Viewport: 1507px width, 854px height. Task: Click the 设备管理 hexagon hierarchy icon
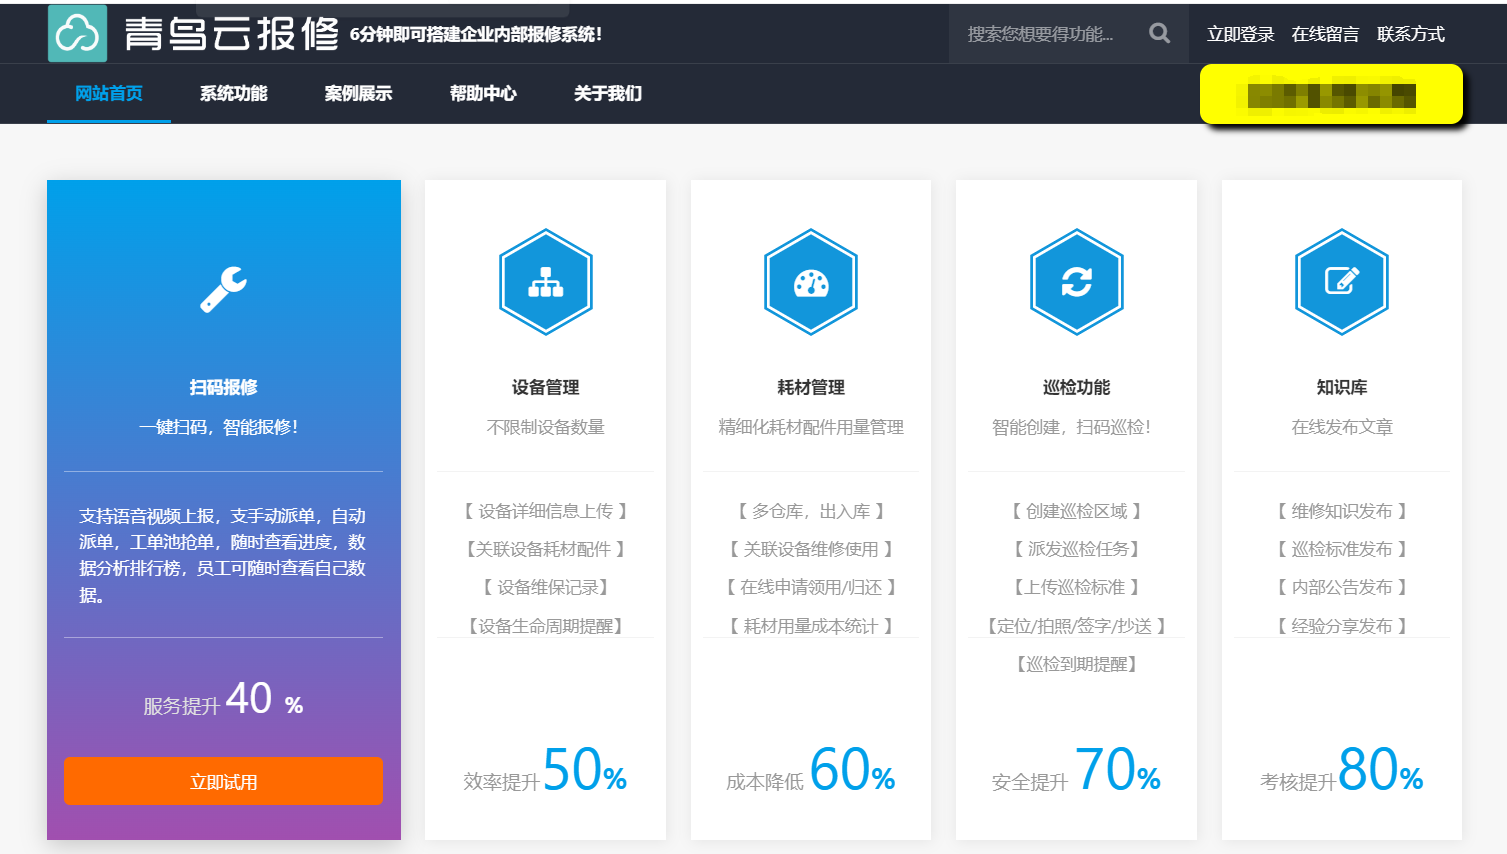coord(546,282)
